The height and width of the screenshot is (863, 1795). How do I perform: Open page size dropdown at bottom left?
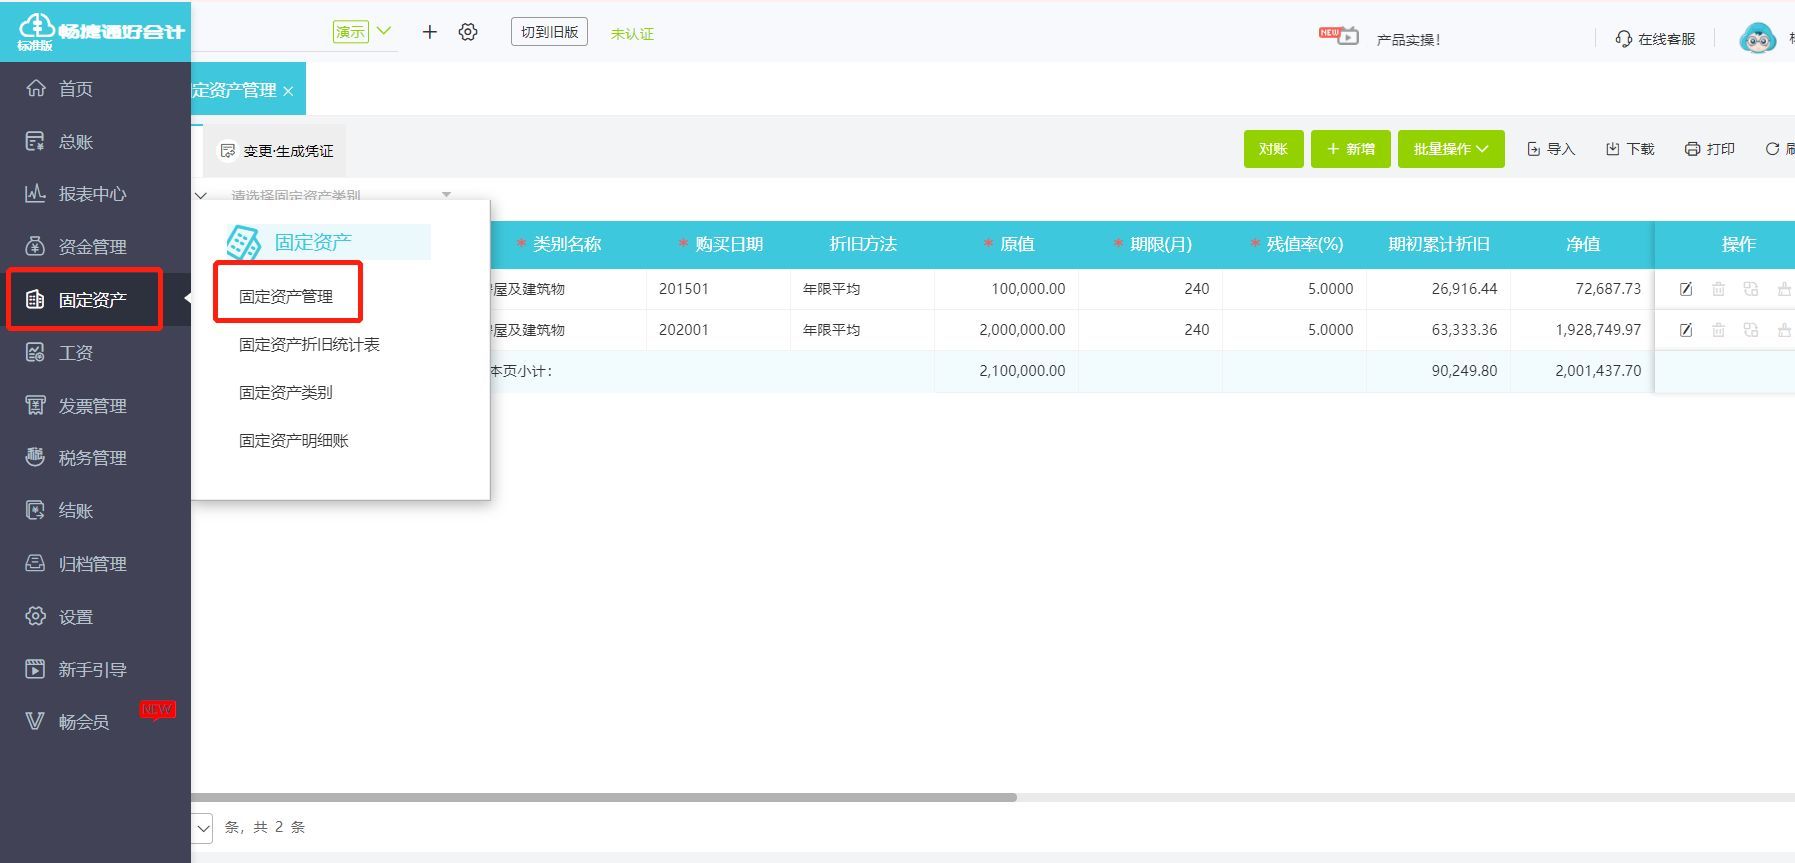coord(203,827)
